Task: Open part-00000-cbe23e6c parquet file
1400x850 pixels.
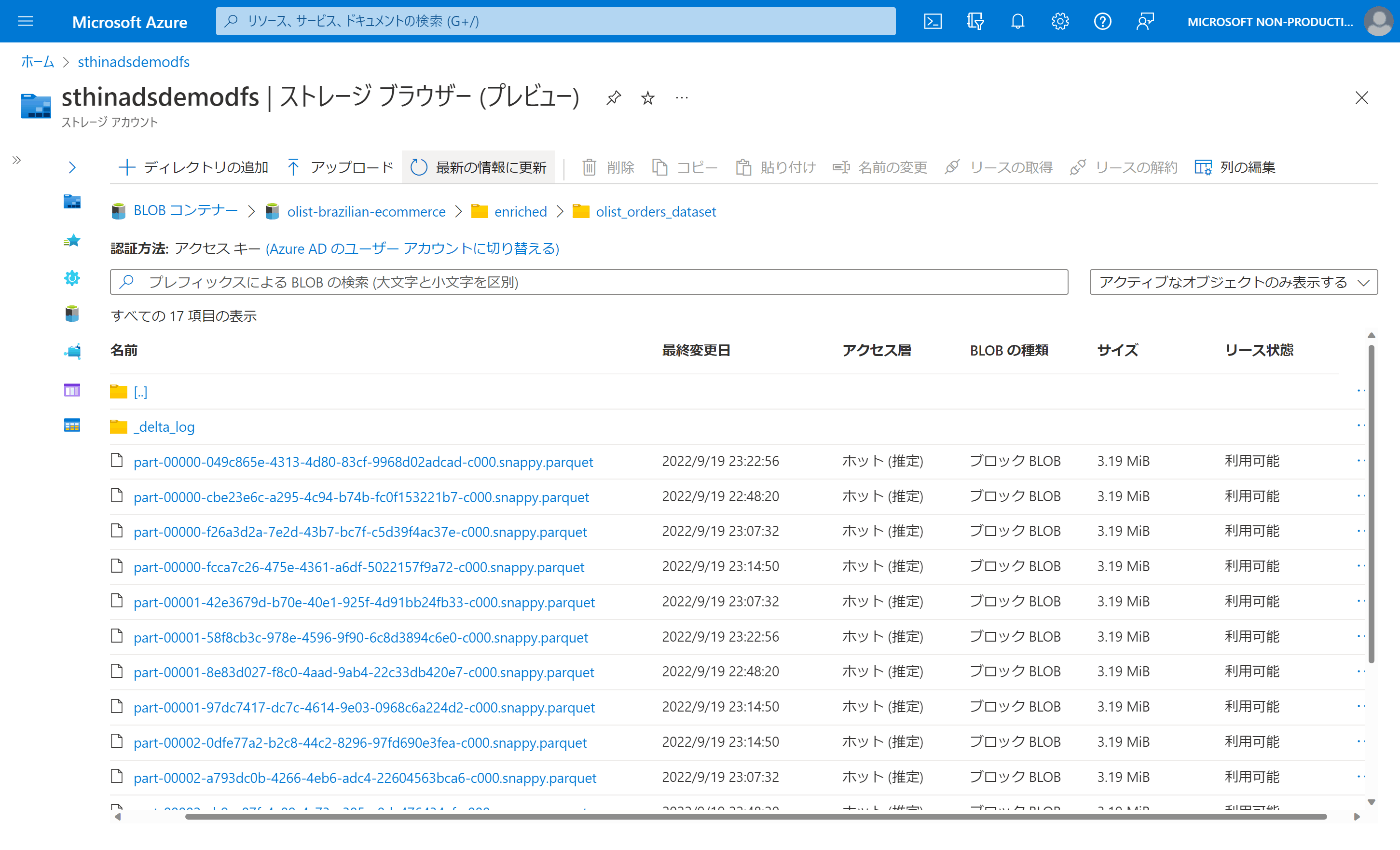Action: click(361, 497)
